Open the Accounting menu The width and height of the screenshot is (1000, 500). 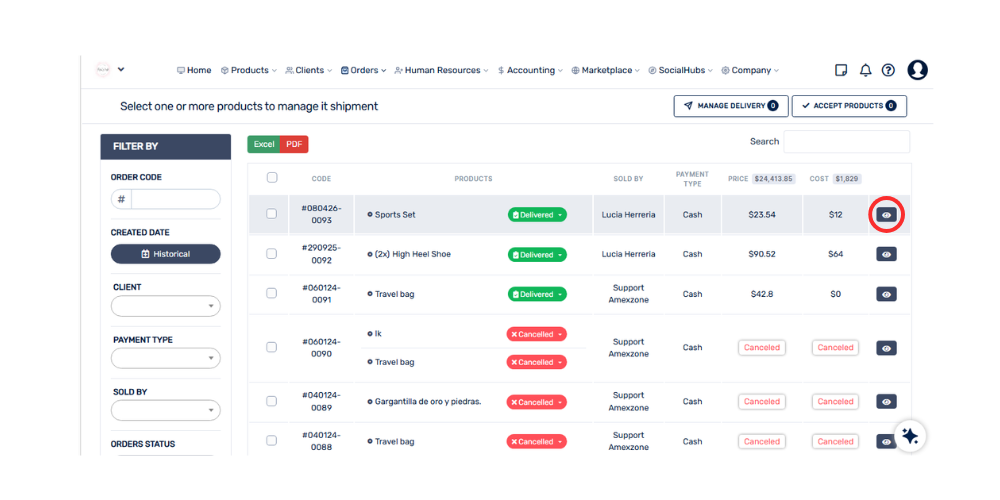530,70
